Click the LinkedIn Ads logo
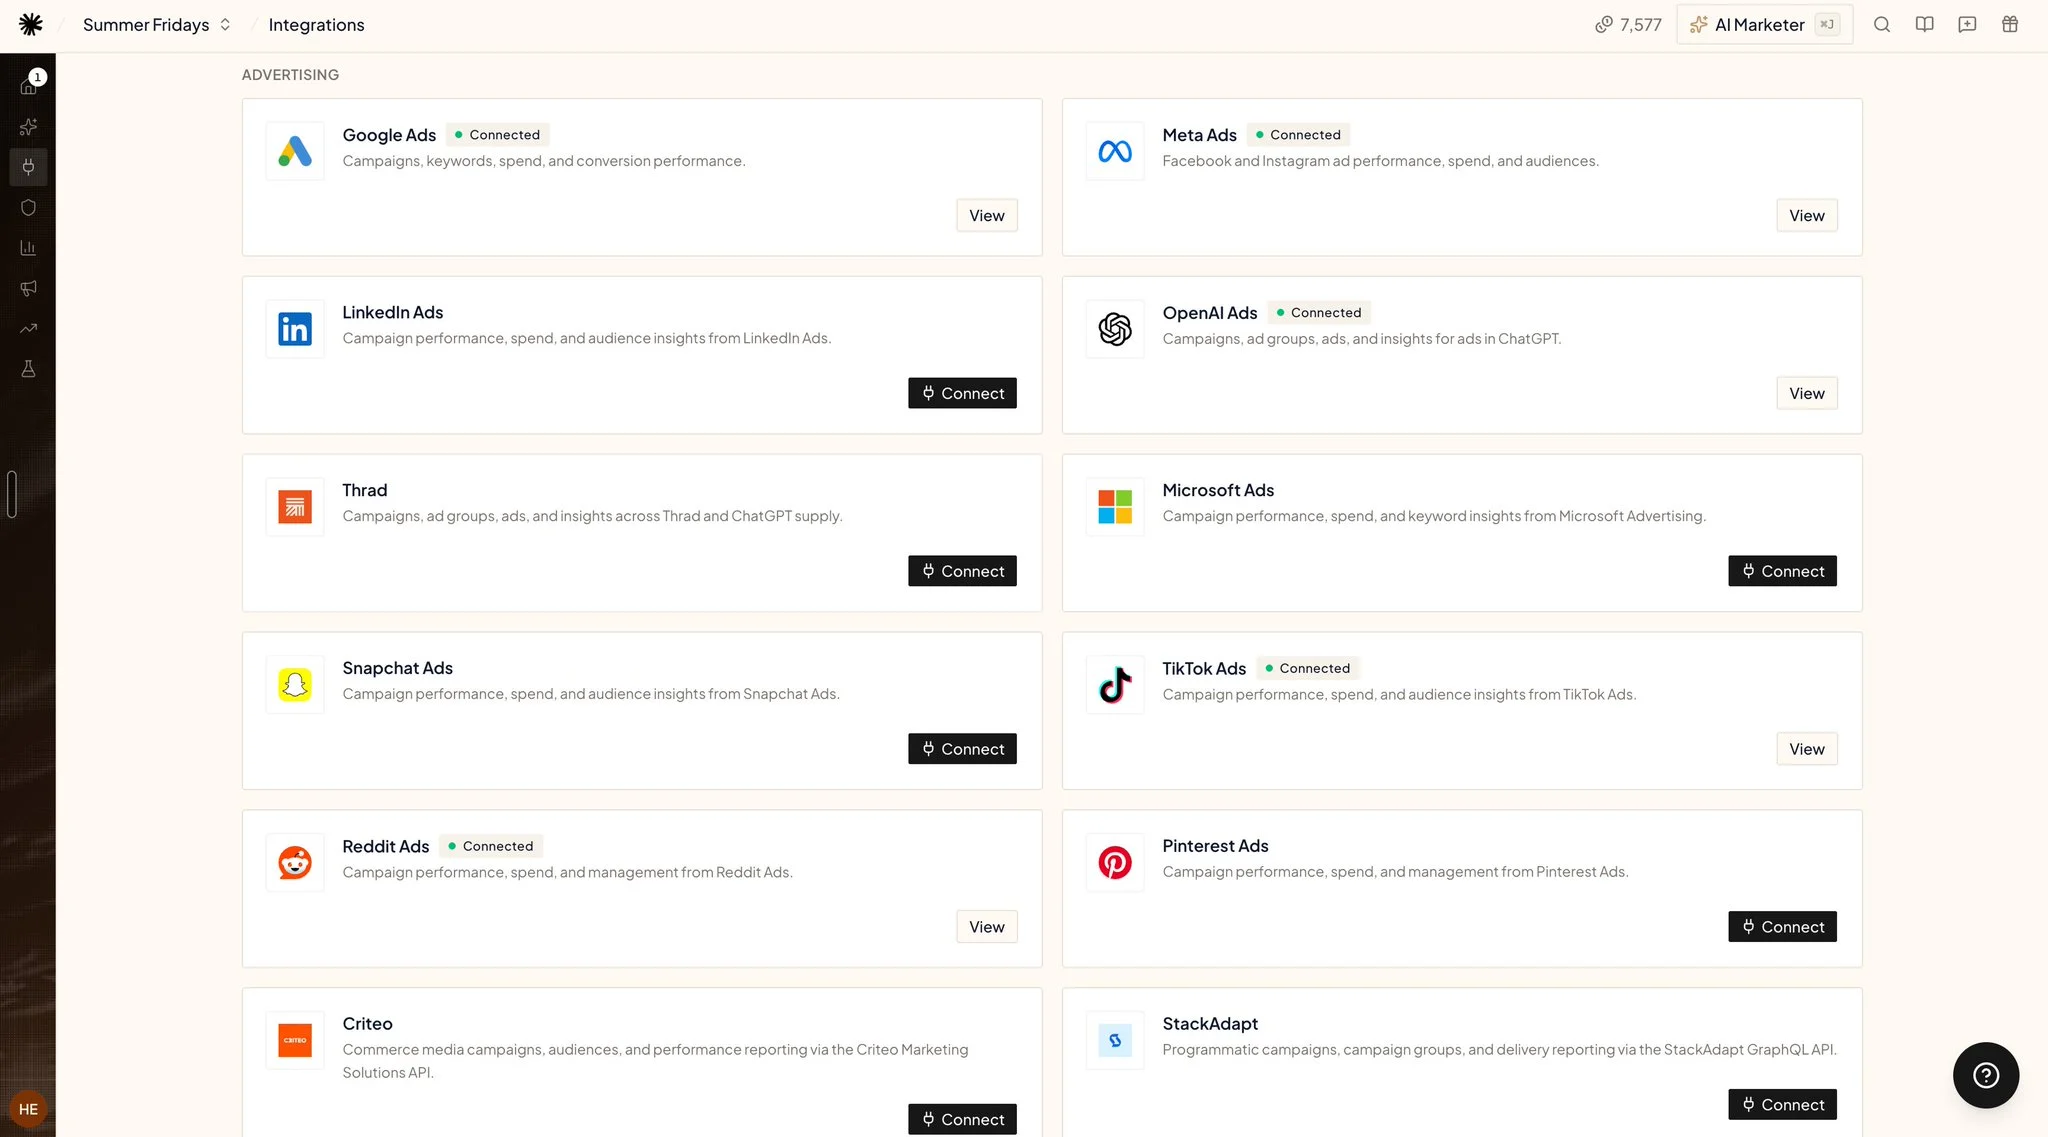The height and width of the screenshot is (1137, 2048). click(295, 329)
